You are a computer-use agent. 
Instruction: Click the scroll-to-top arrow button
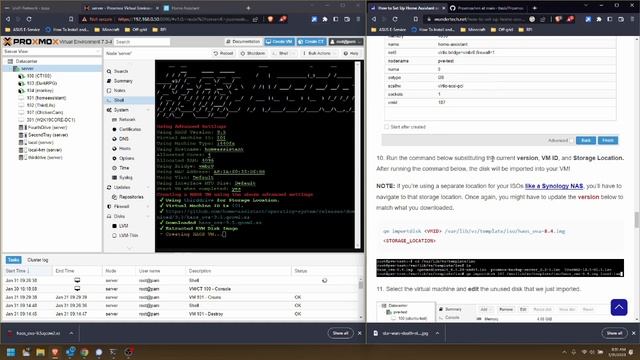pos(619,307)
